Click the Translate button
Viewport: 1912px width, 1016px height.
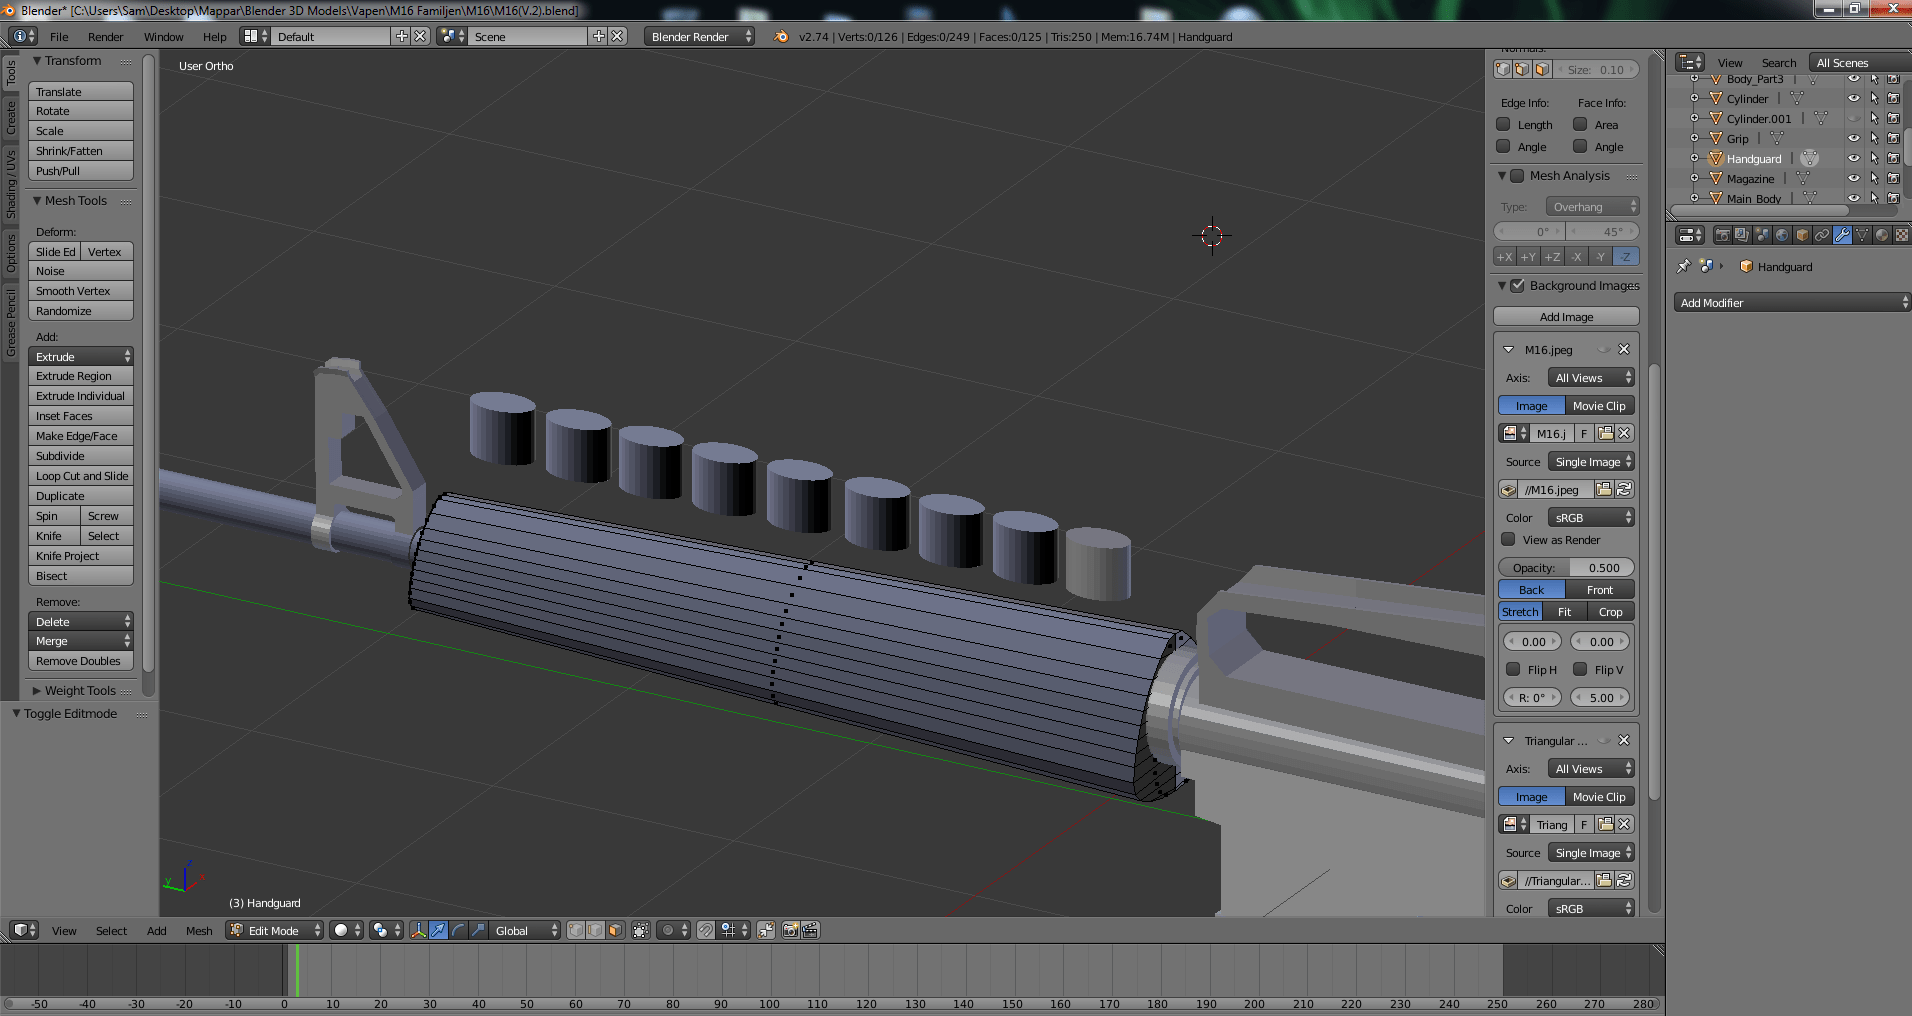pos(81,91)
